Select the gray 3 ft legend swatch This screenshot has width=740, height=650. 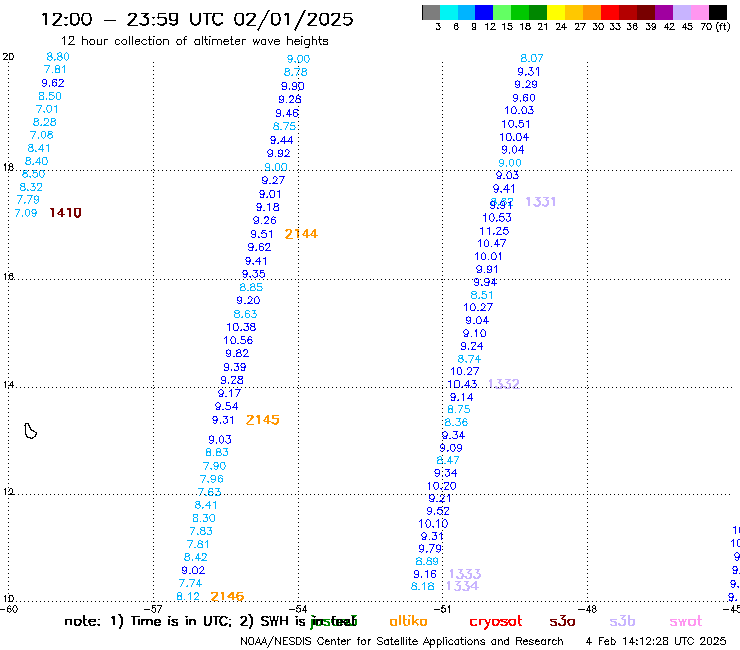[x=431, y=12]
